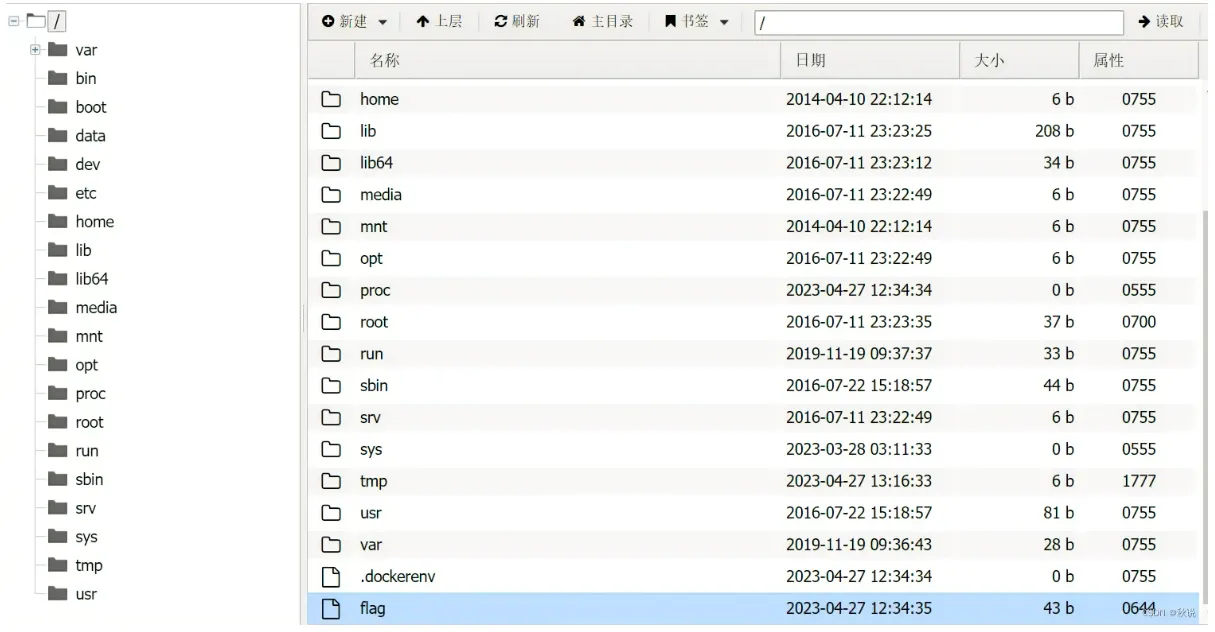Select run row in file list
1215x632 pixels.
[x=752, y=354]
